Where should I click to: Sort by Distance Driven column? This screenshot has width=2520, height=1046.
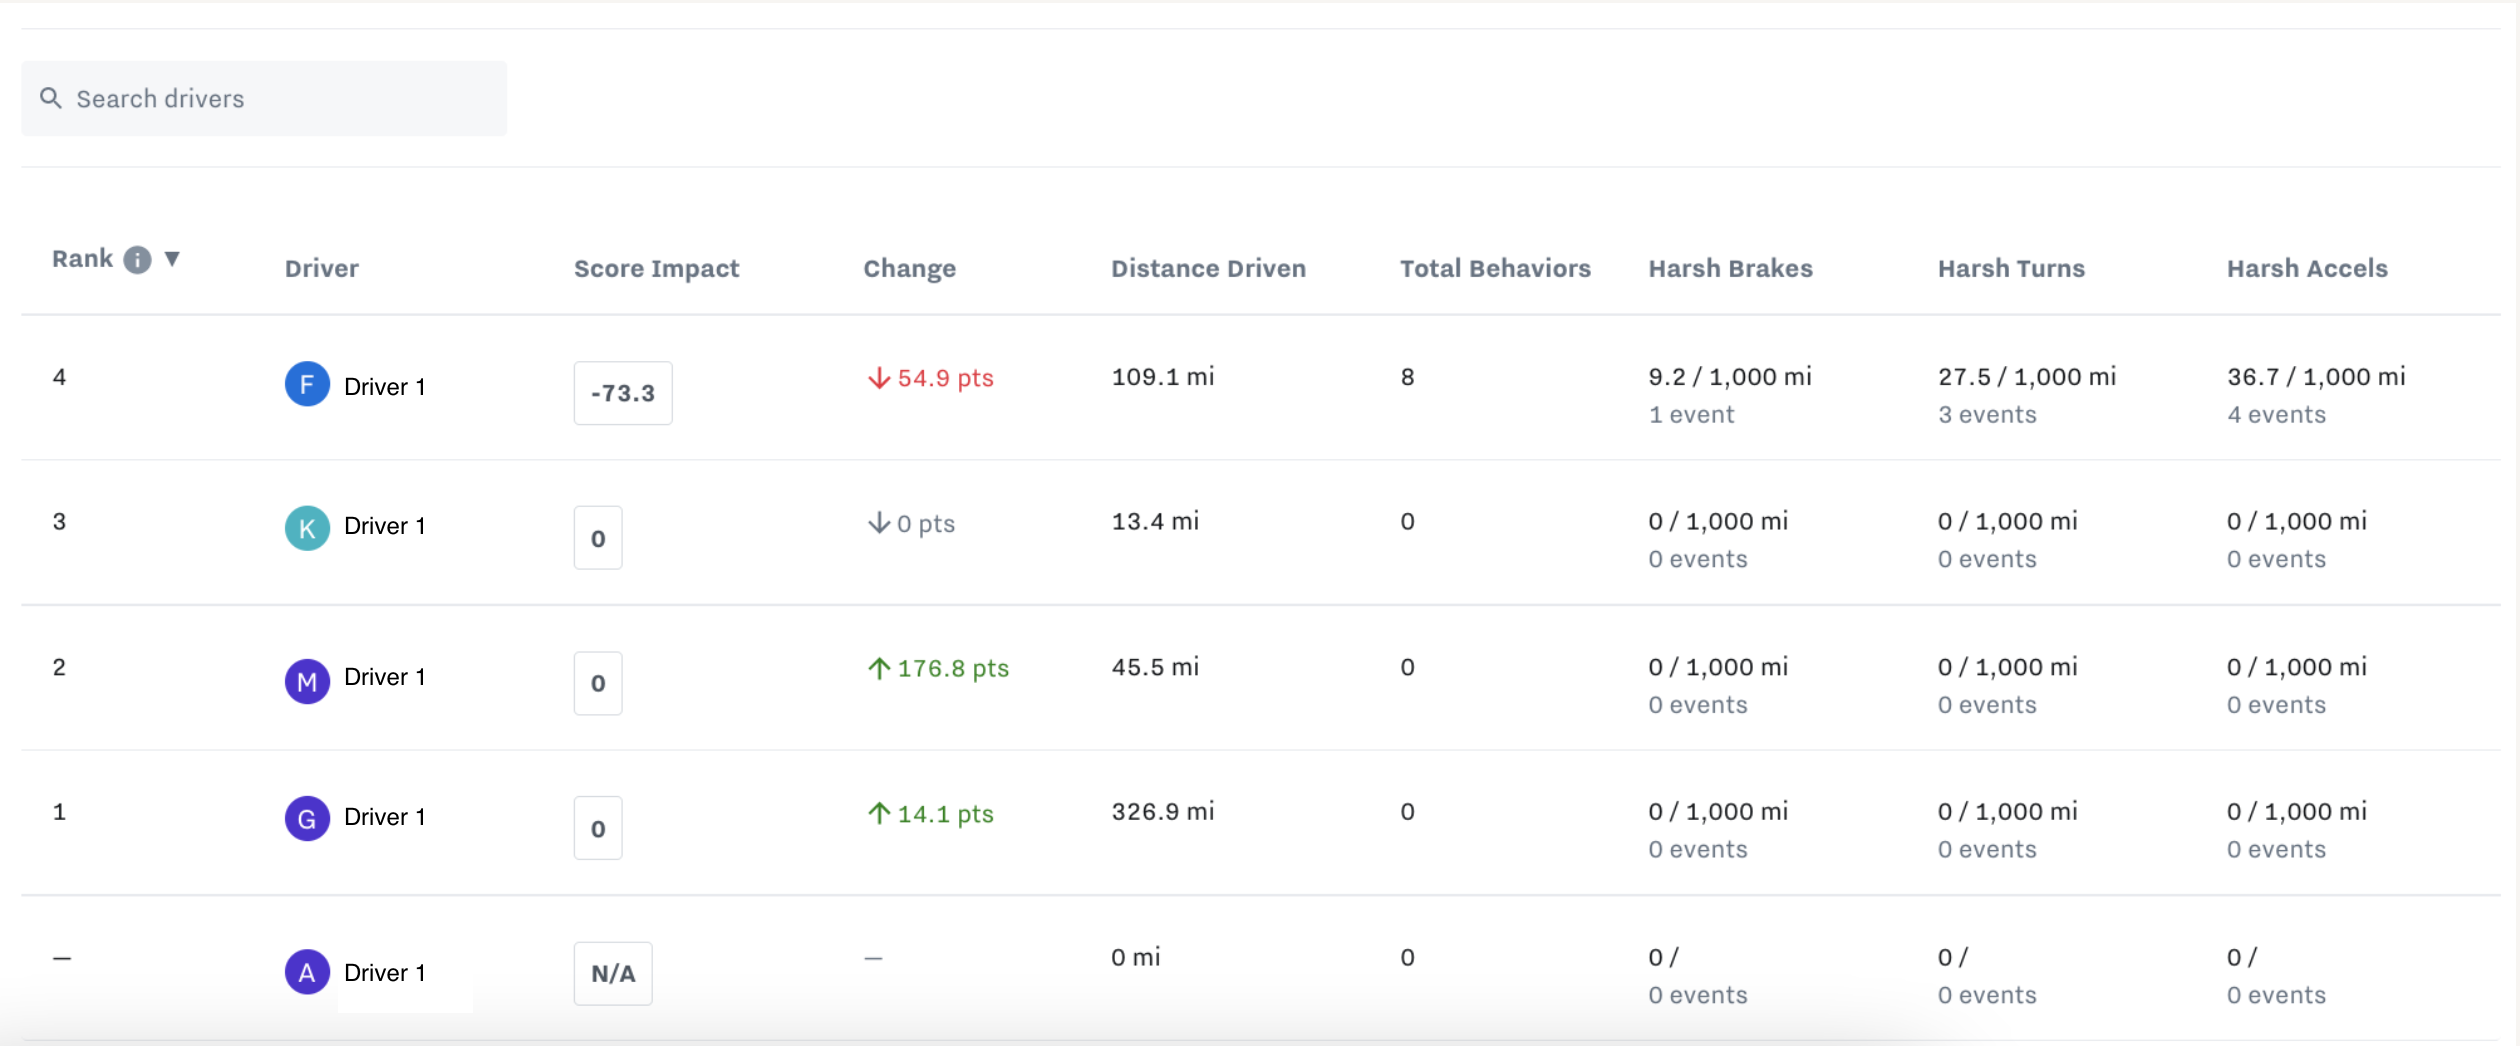click(x=1208, y=268)
